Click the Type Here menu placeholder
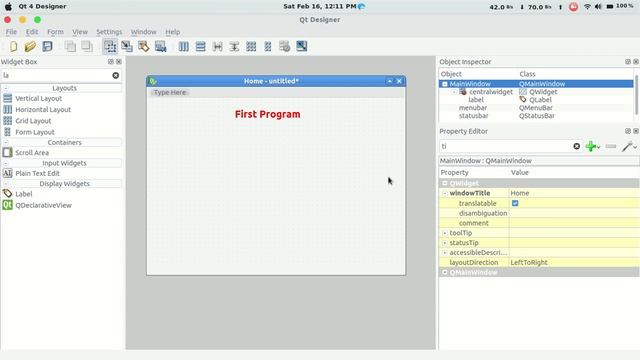Image resolution: width=640 pixels, height=360 pixels. (170, 93)
